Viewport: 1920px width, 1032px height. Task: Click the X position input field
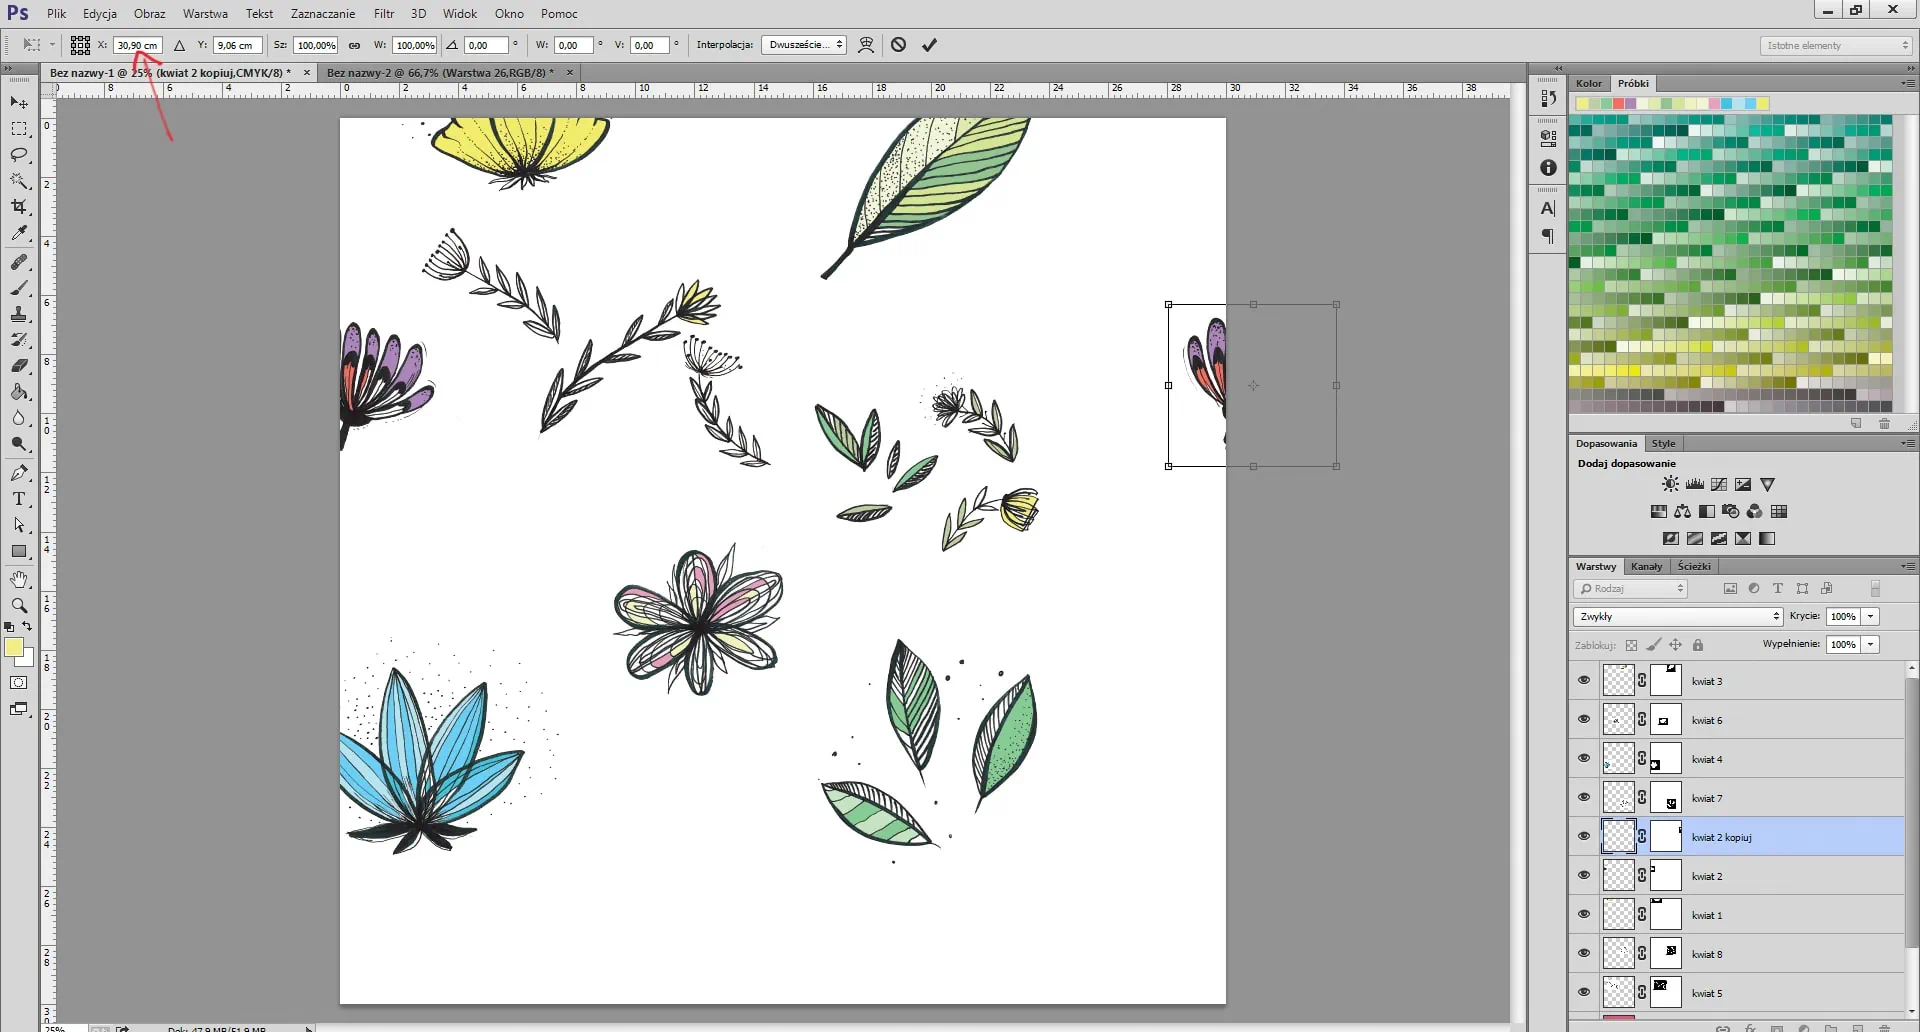(x=137, y=45)
